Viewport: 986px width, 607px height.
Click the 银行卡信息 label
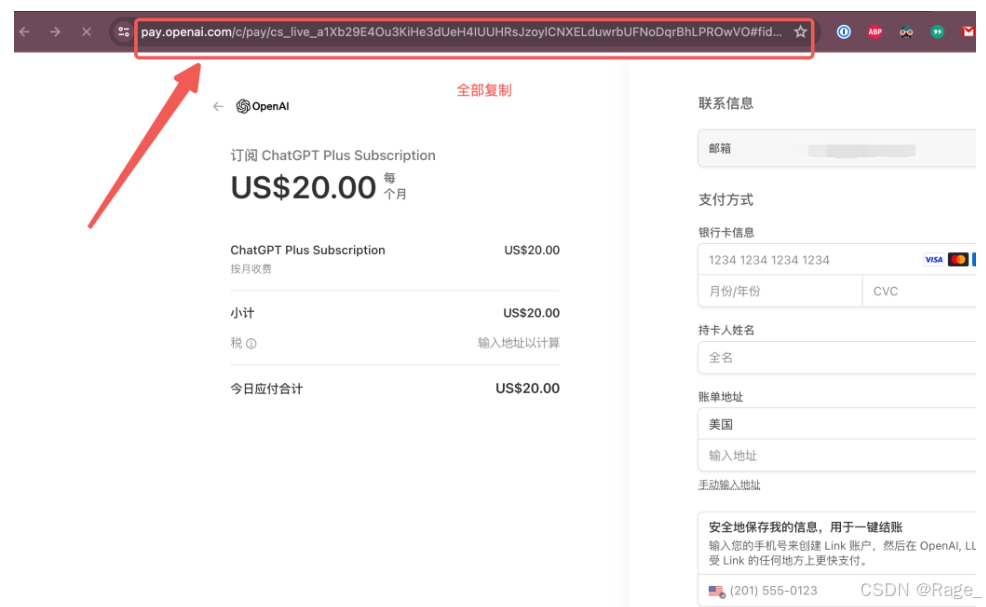point(726,233)
